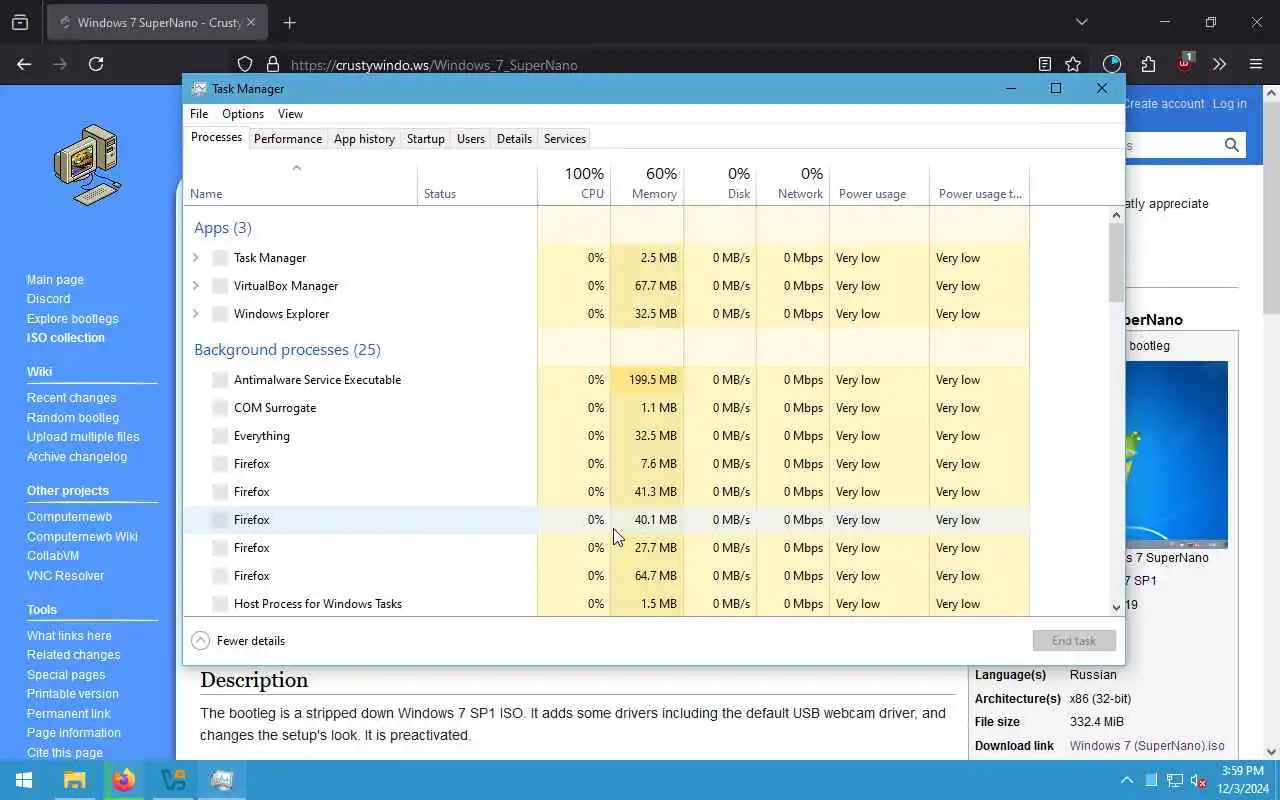This screenshot has width=1280, height=800.
Task: Open the Main page wiki link
Action: click(x=55, y=280)
